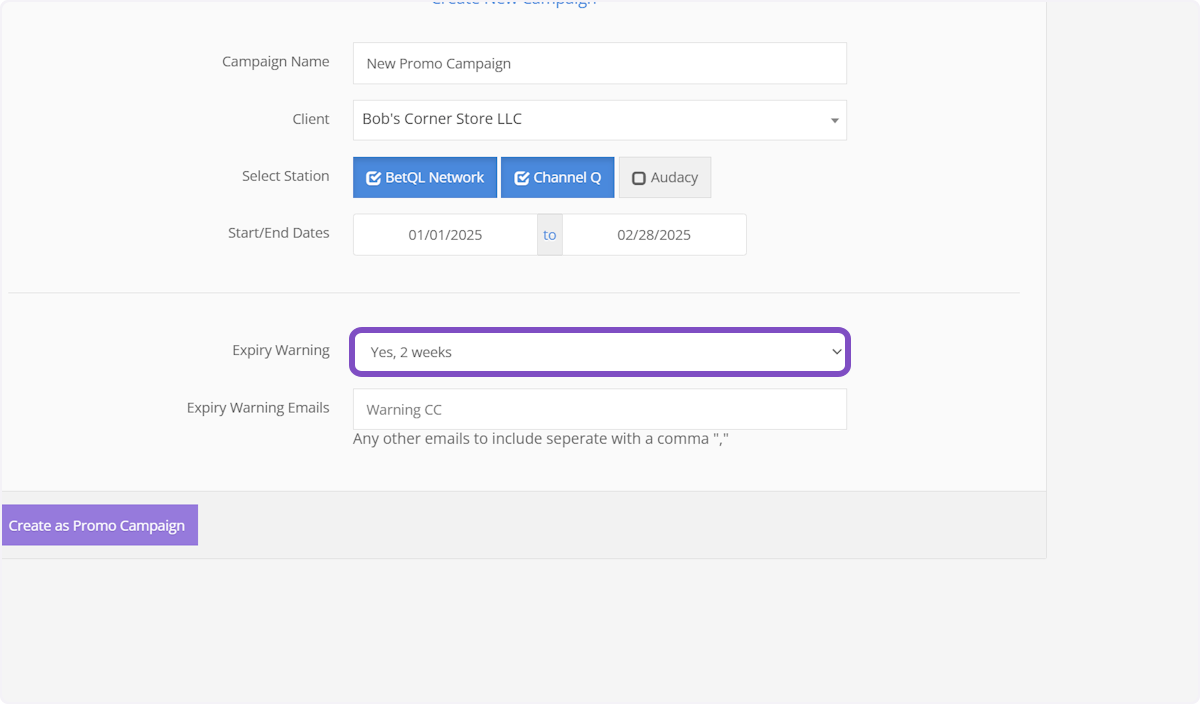This screenshot has height=704, width=1200.
Task: Click the checkmark icon in BetQL Network
Action: click(x=373, y=178)
